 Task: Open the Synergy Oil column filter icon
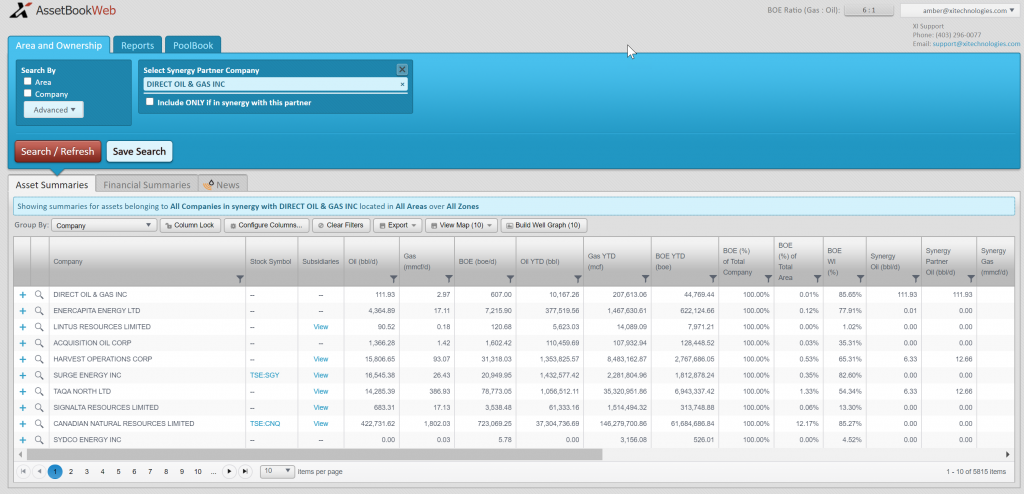916,279
